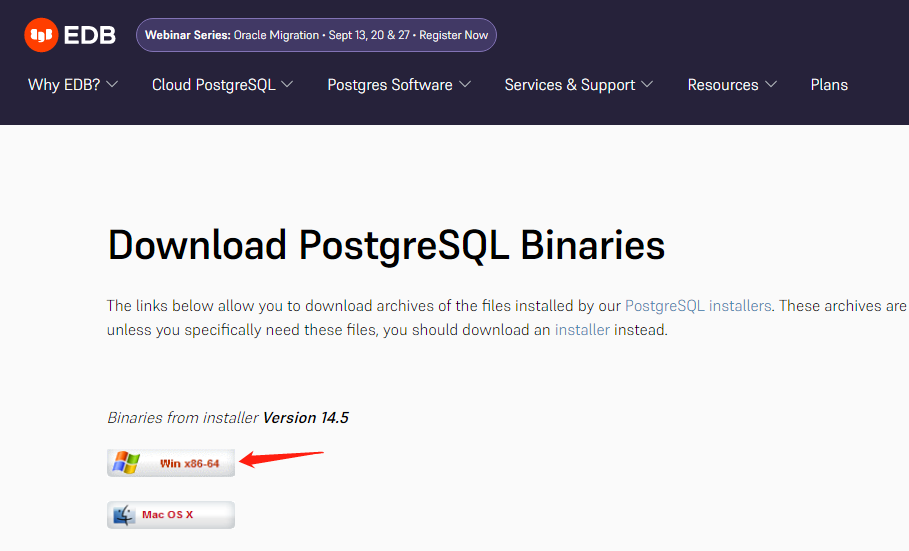Click the EDB logo icon

tap(41, 35)
